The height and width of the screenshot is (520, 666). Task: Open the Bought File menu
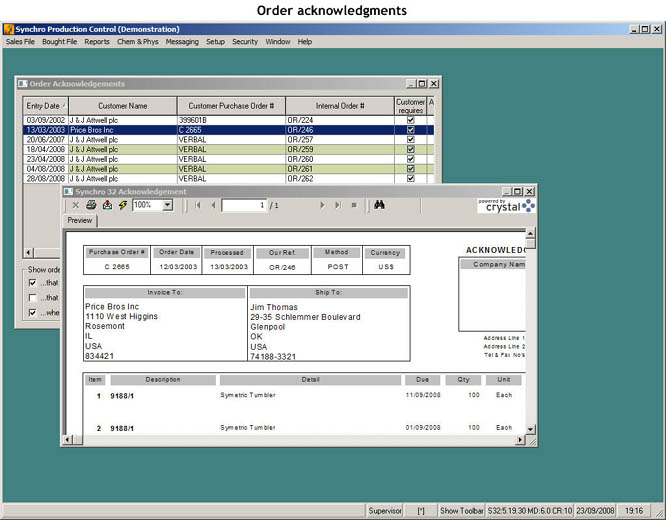59,42
